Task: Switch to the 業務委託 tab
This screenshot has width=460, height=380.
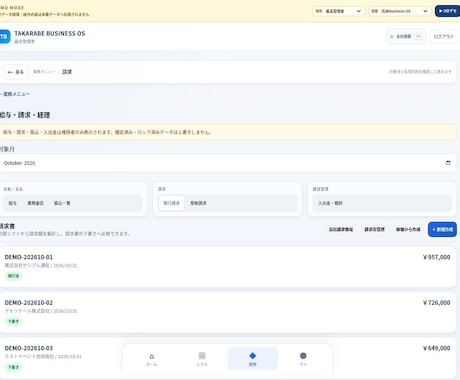Action: 35,203
